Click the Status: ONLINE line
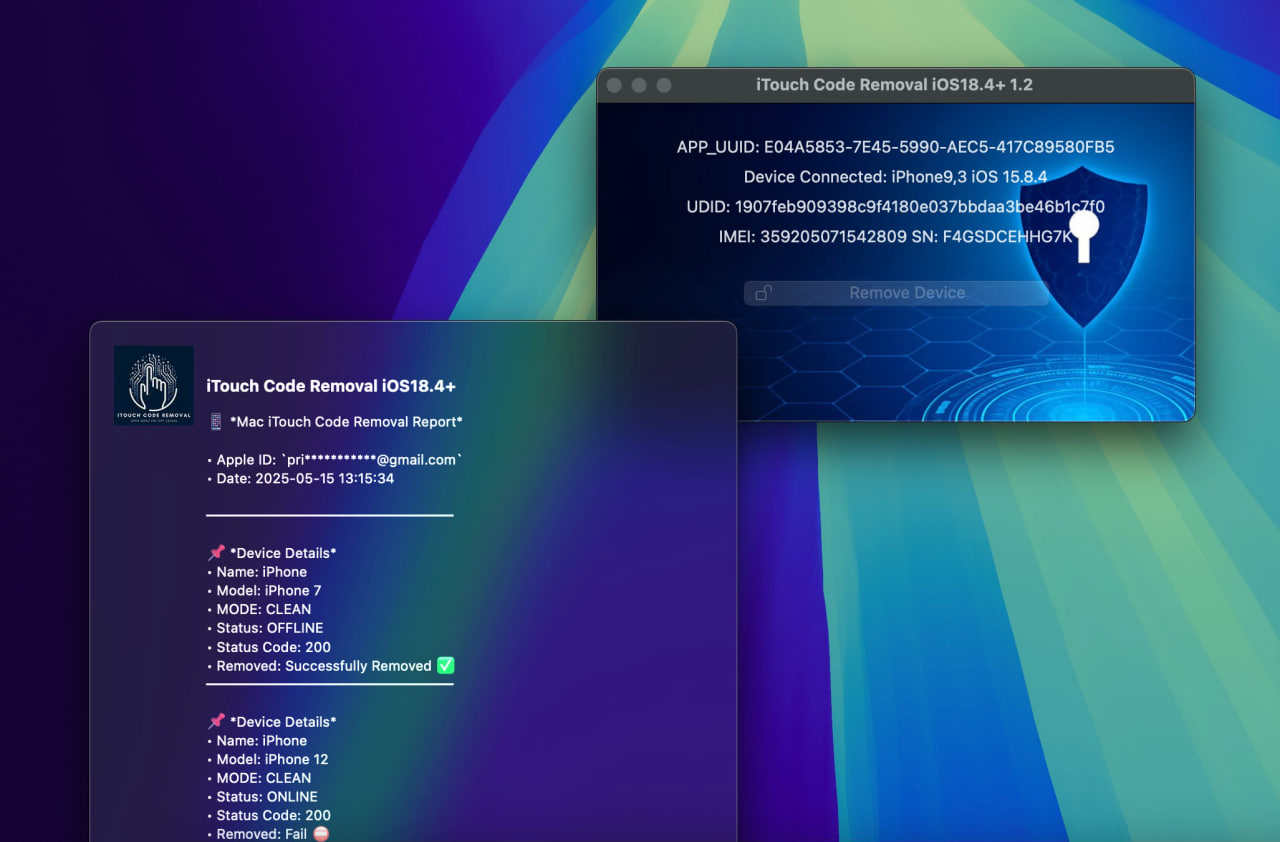 pyautogui.click(x=262, y=797)
